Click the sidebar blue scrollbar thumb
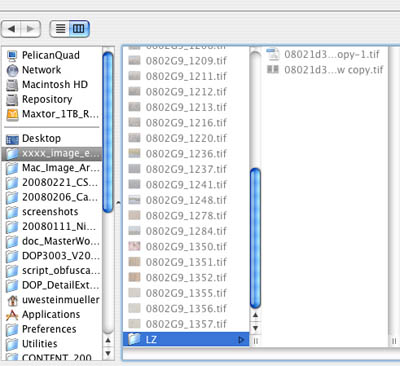This screenshot has height=366, width=400. (108, 132)
